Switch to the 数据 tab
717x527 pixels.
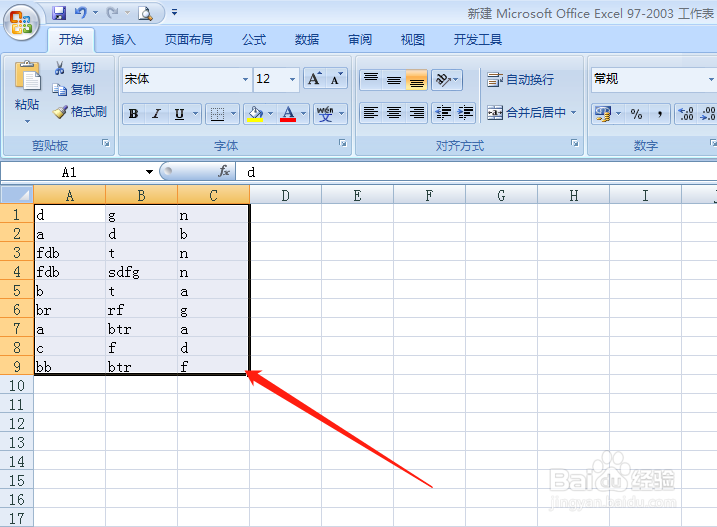tap(306, 40)
